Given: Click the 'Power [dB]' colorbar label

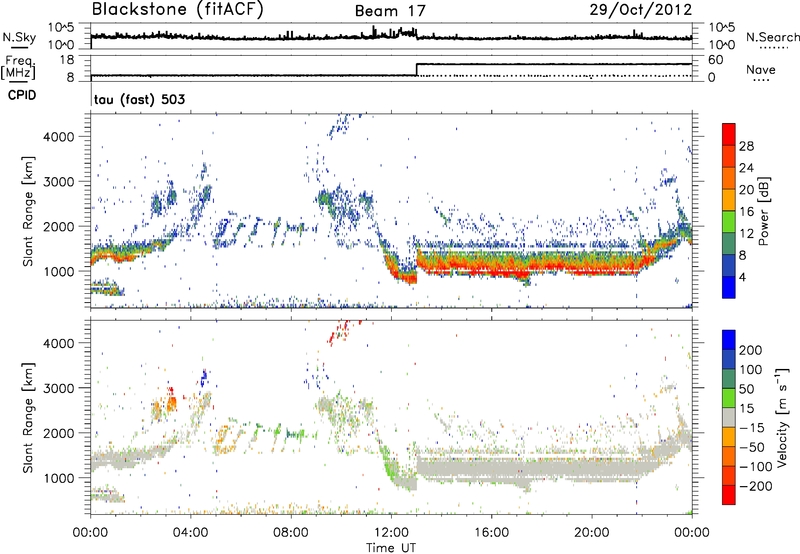Looking at the screenshot, I should click(x=763, y=211).
